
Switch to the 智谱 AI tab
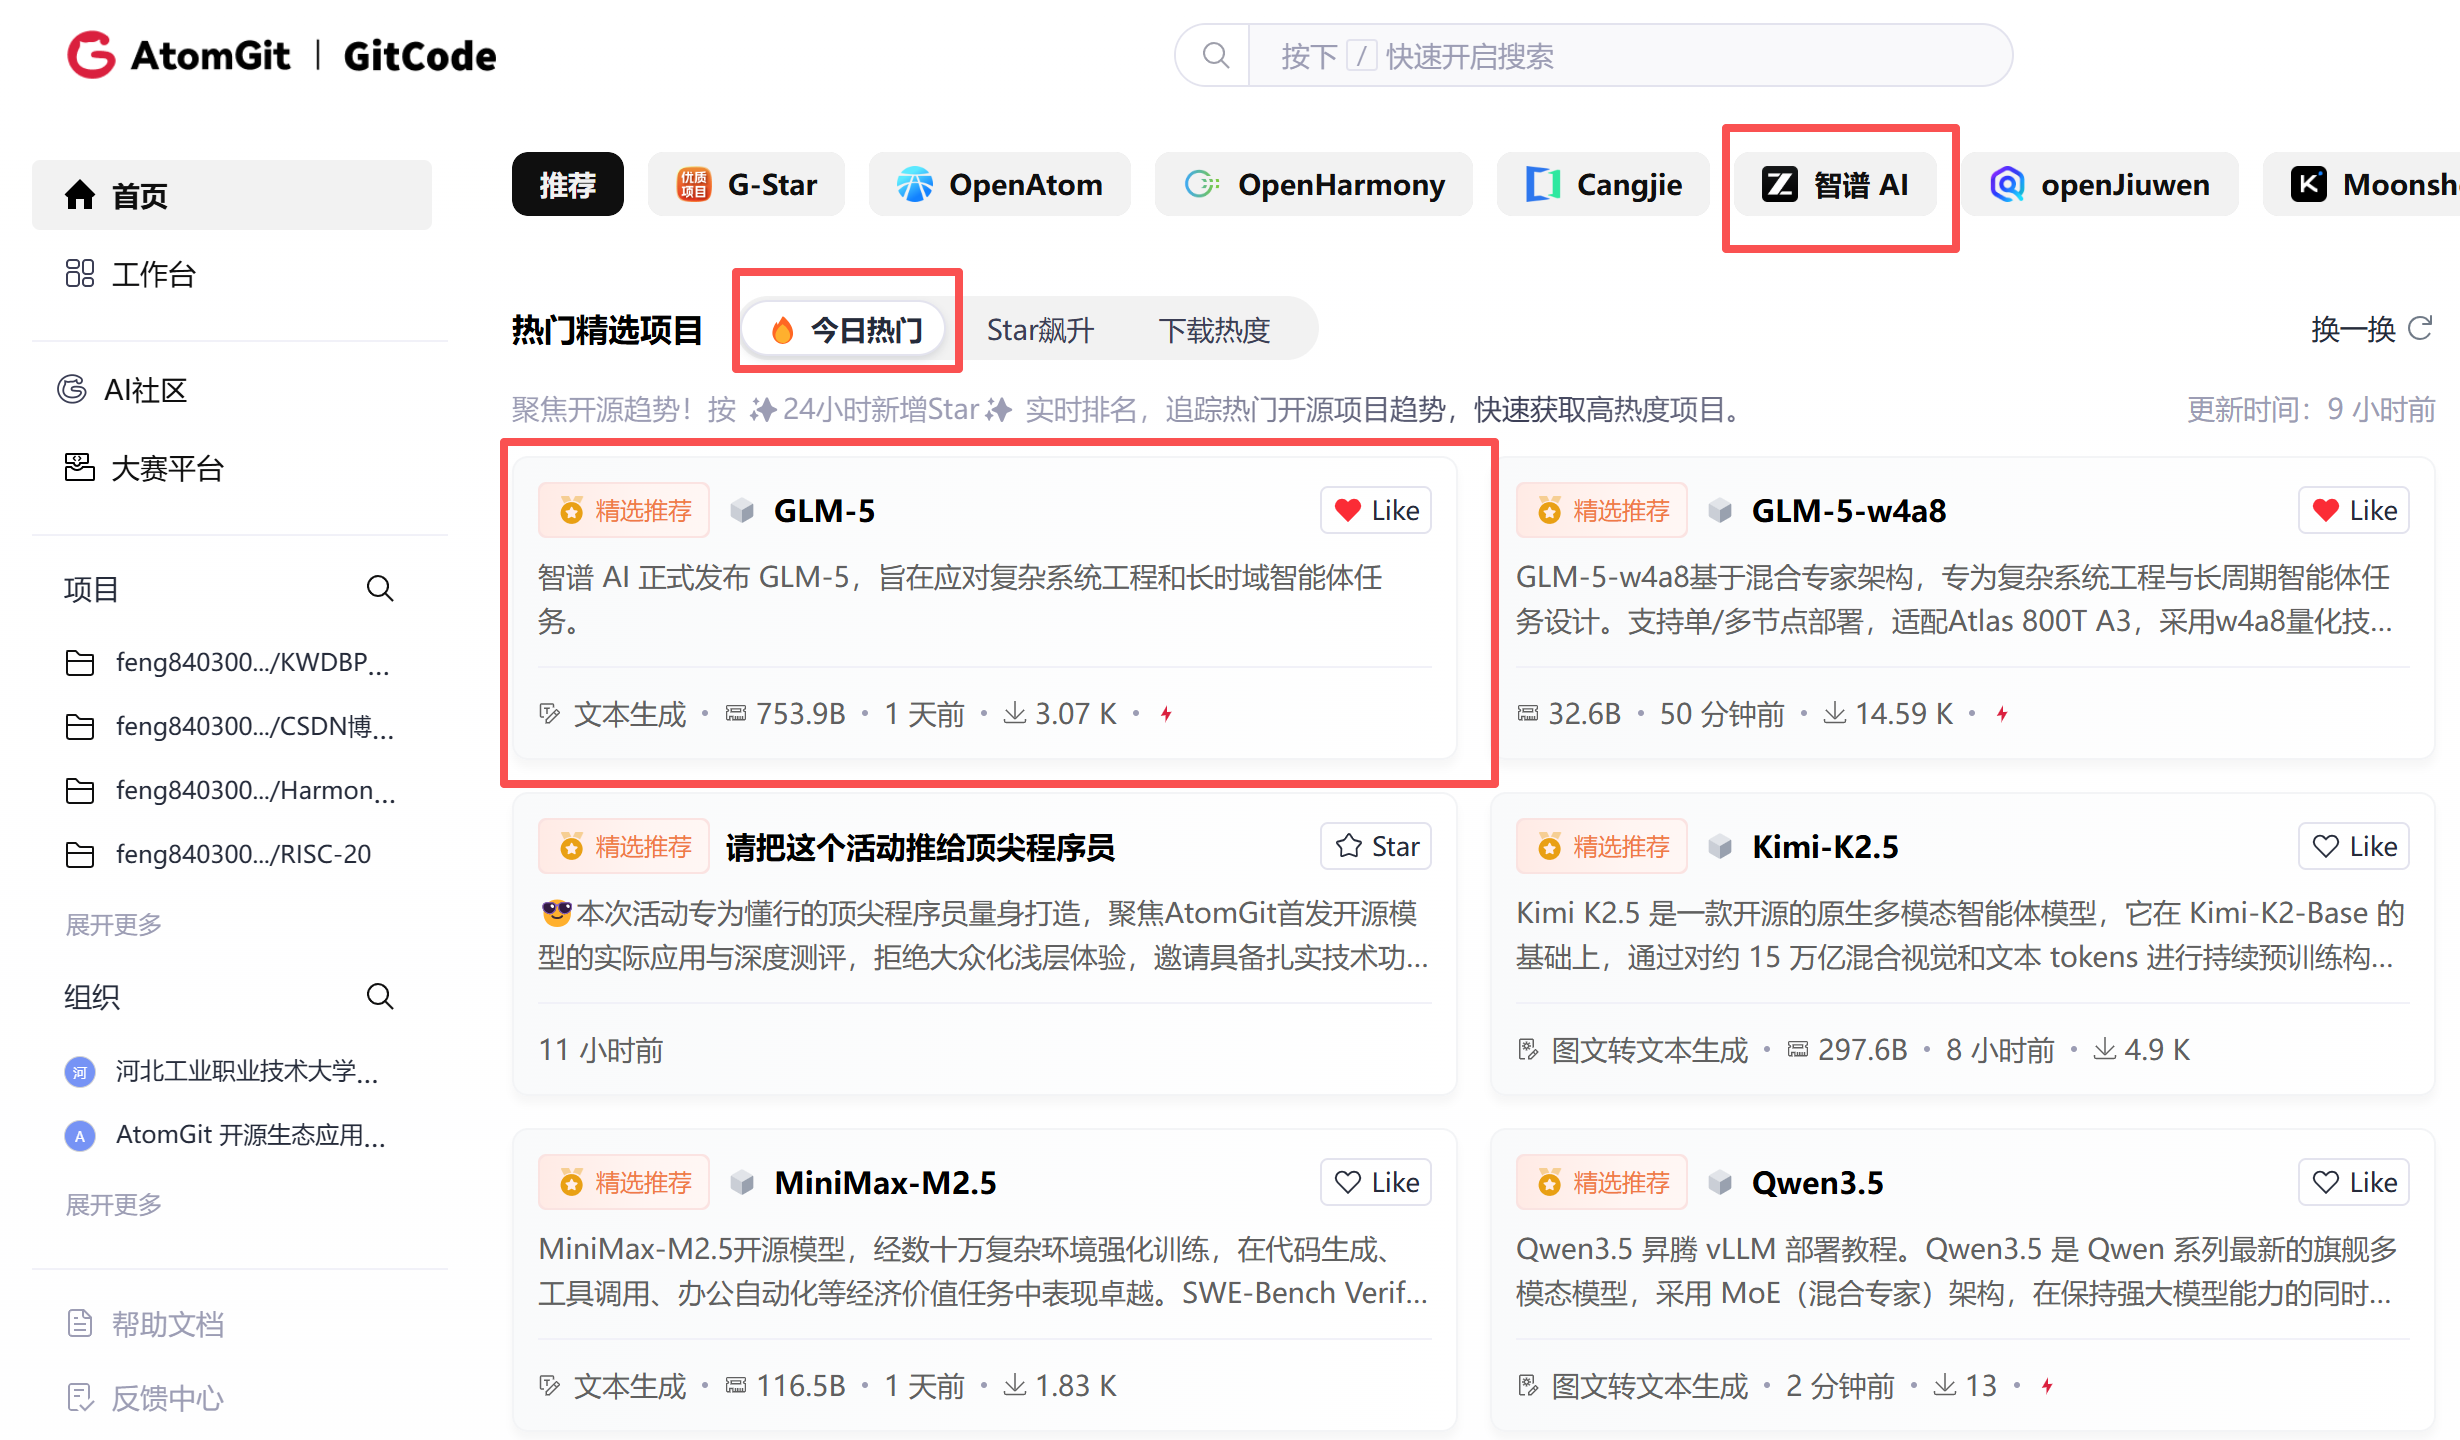coord(1836,185)
